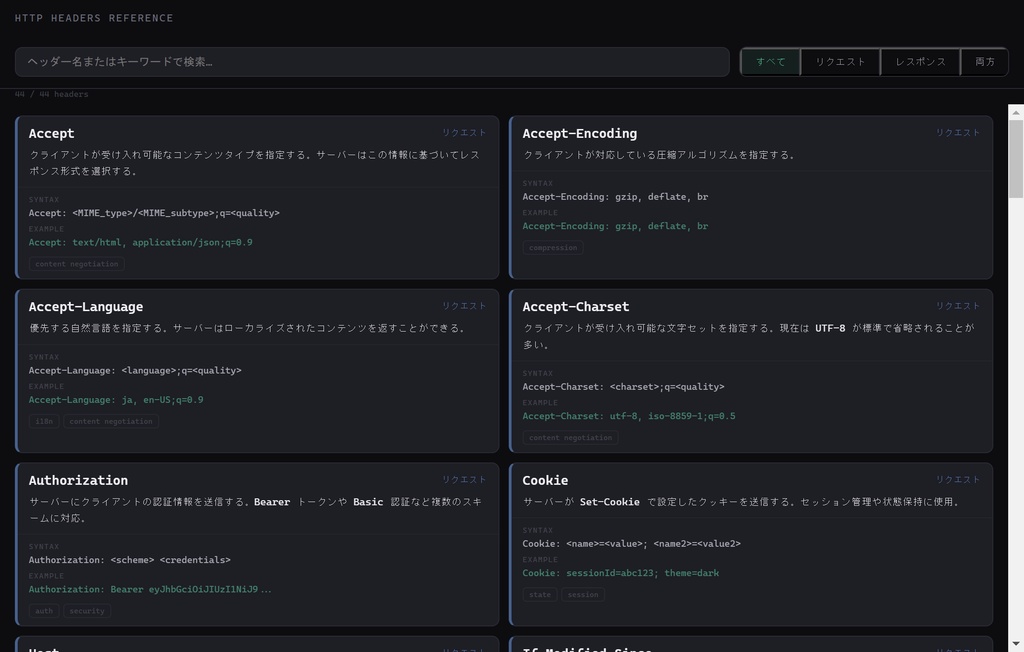Screen dimensions: 1024x652
Task: Click the Accept syntax MIME_type line
Action: [x=154, y=213]
